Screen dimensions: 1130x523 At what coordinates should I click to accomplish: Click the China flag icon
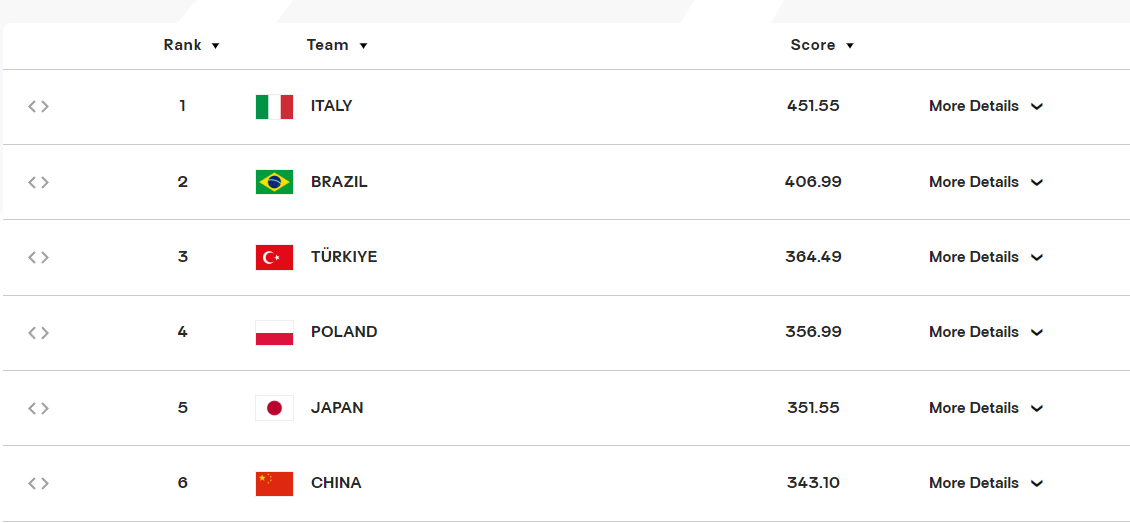274,483
